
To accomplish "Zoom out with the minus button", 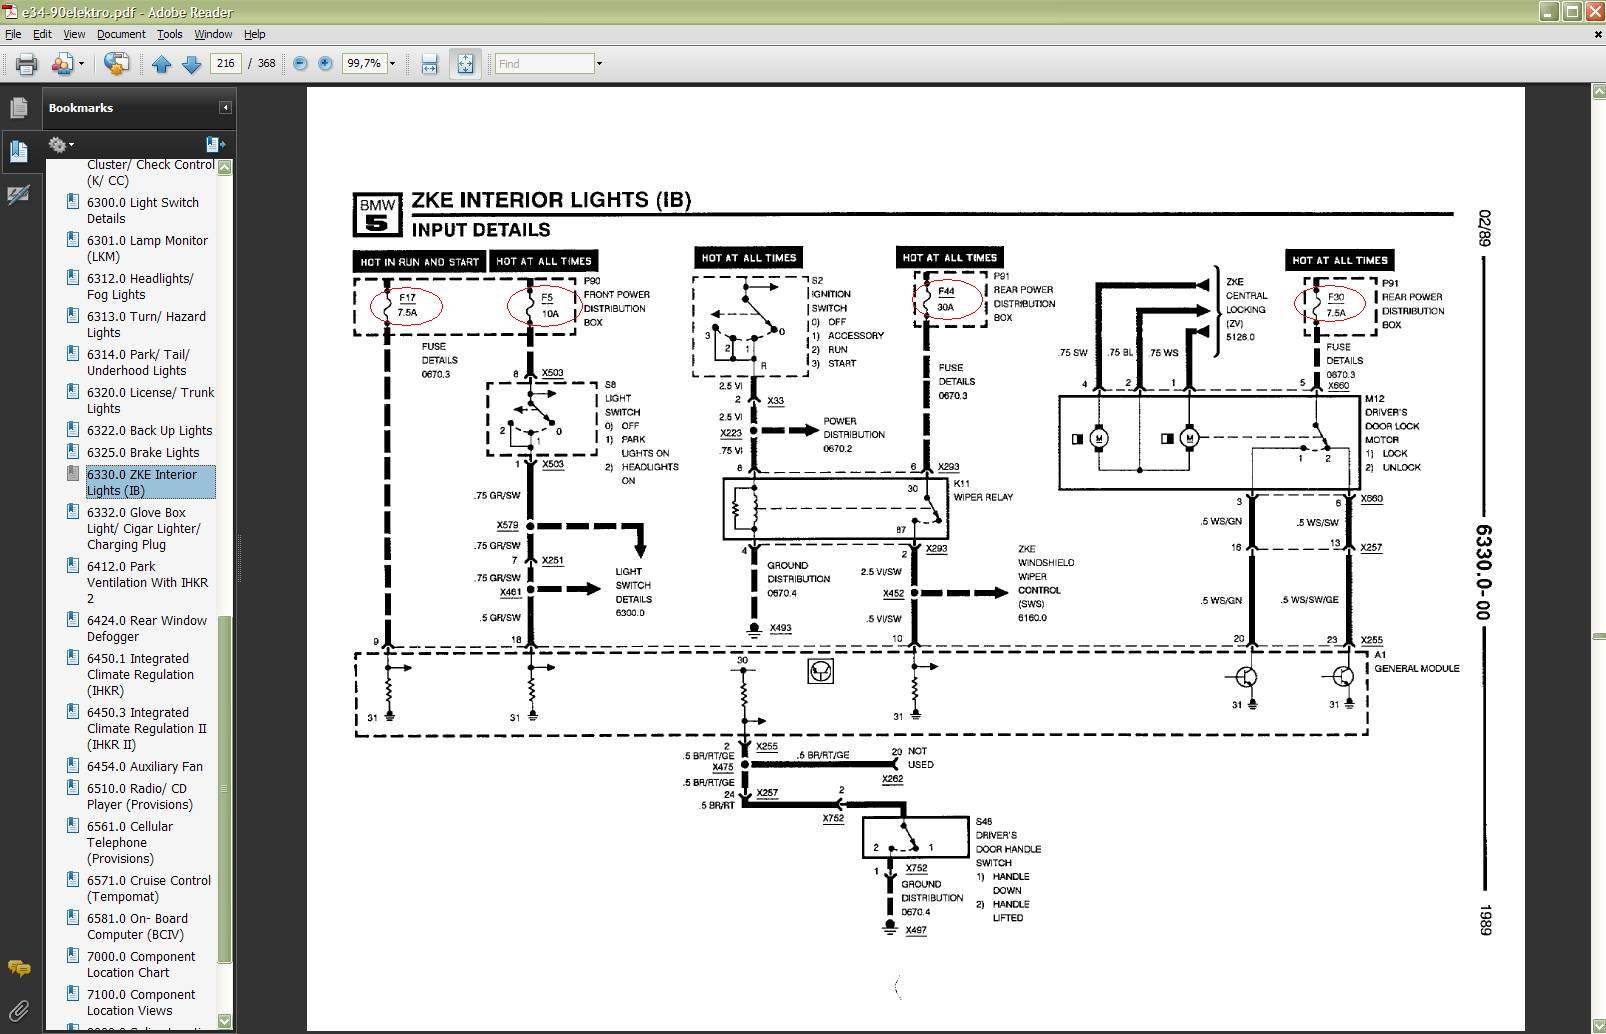I will [x=300, y=63].
